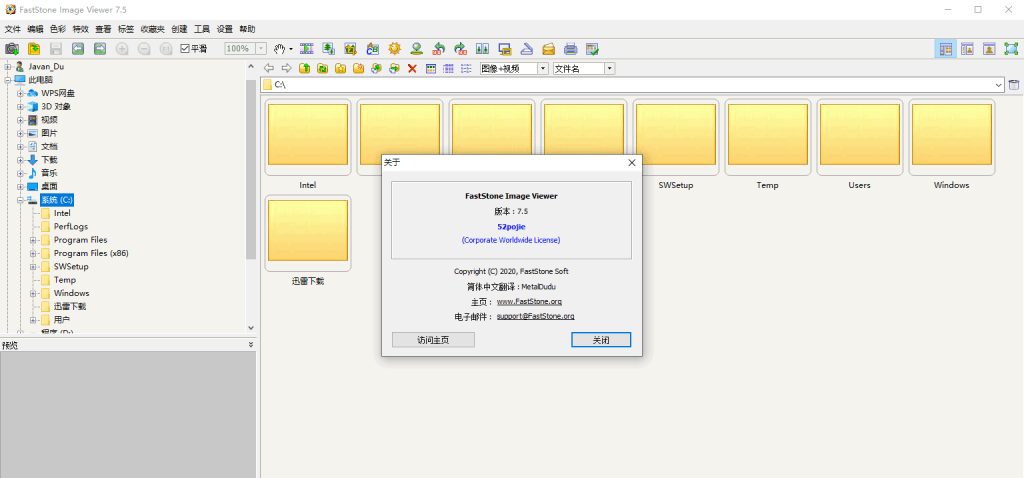Viewport: 1024px width, 478px height.
Task: Switch to windowed single-image view icon
Action: click(x=989, y=48)
